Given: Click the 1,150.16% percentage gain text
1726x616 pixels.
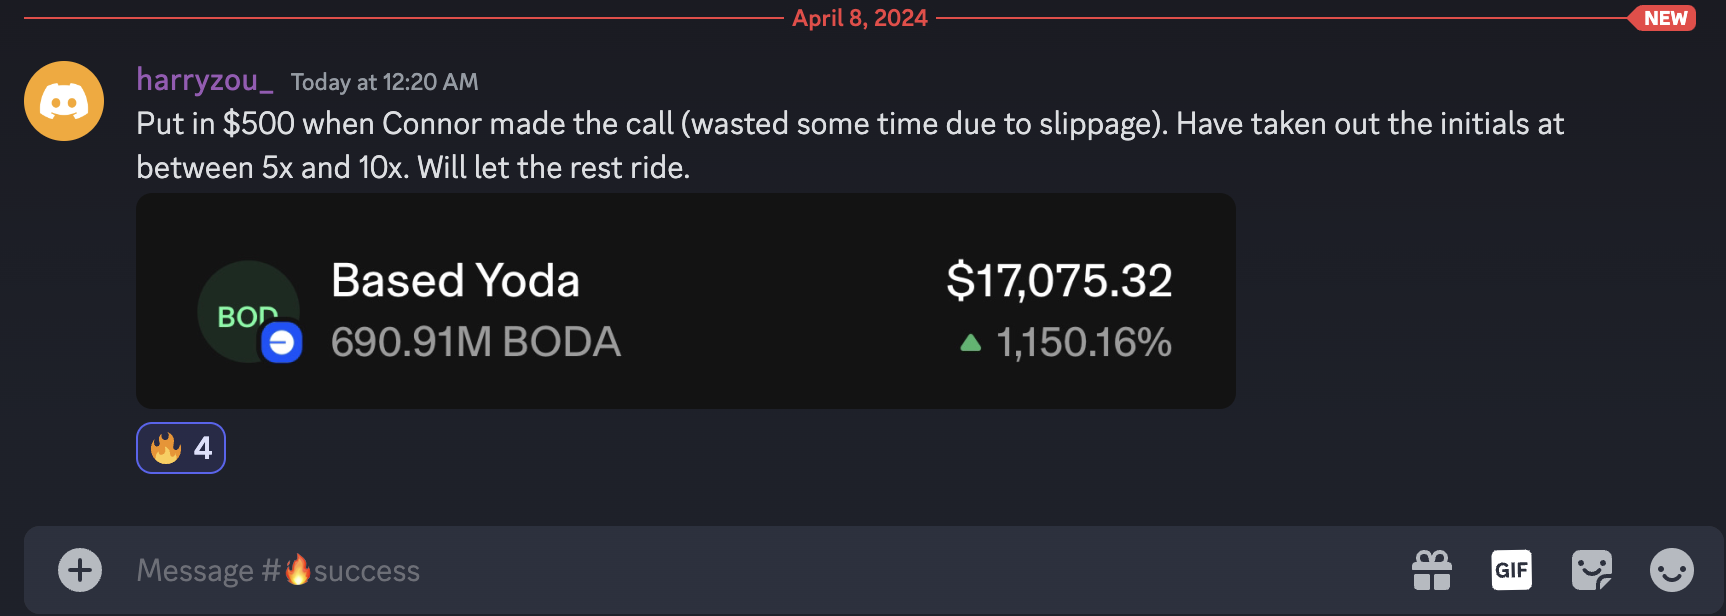Looking at the screenshot, I should coord(1085,343).
